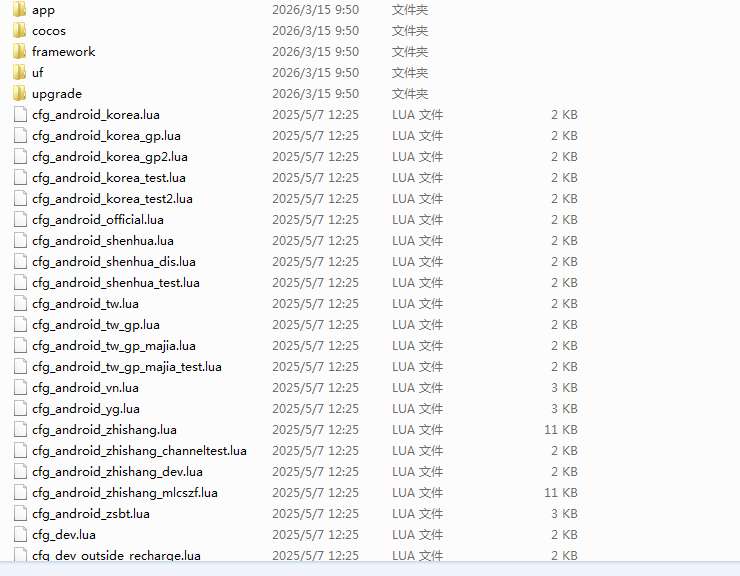Select file cfg_android_korea_gp2.lua
Image resolution: width=740 pixels, height=576 pixels.
109,156
